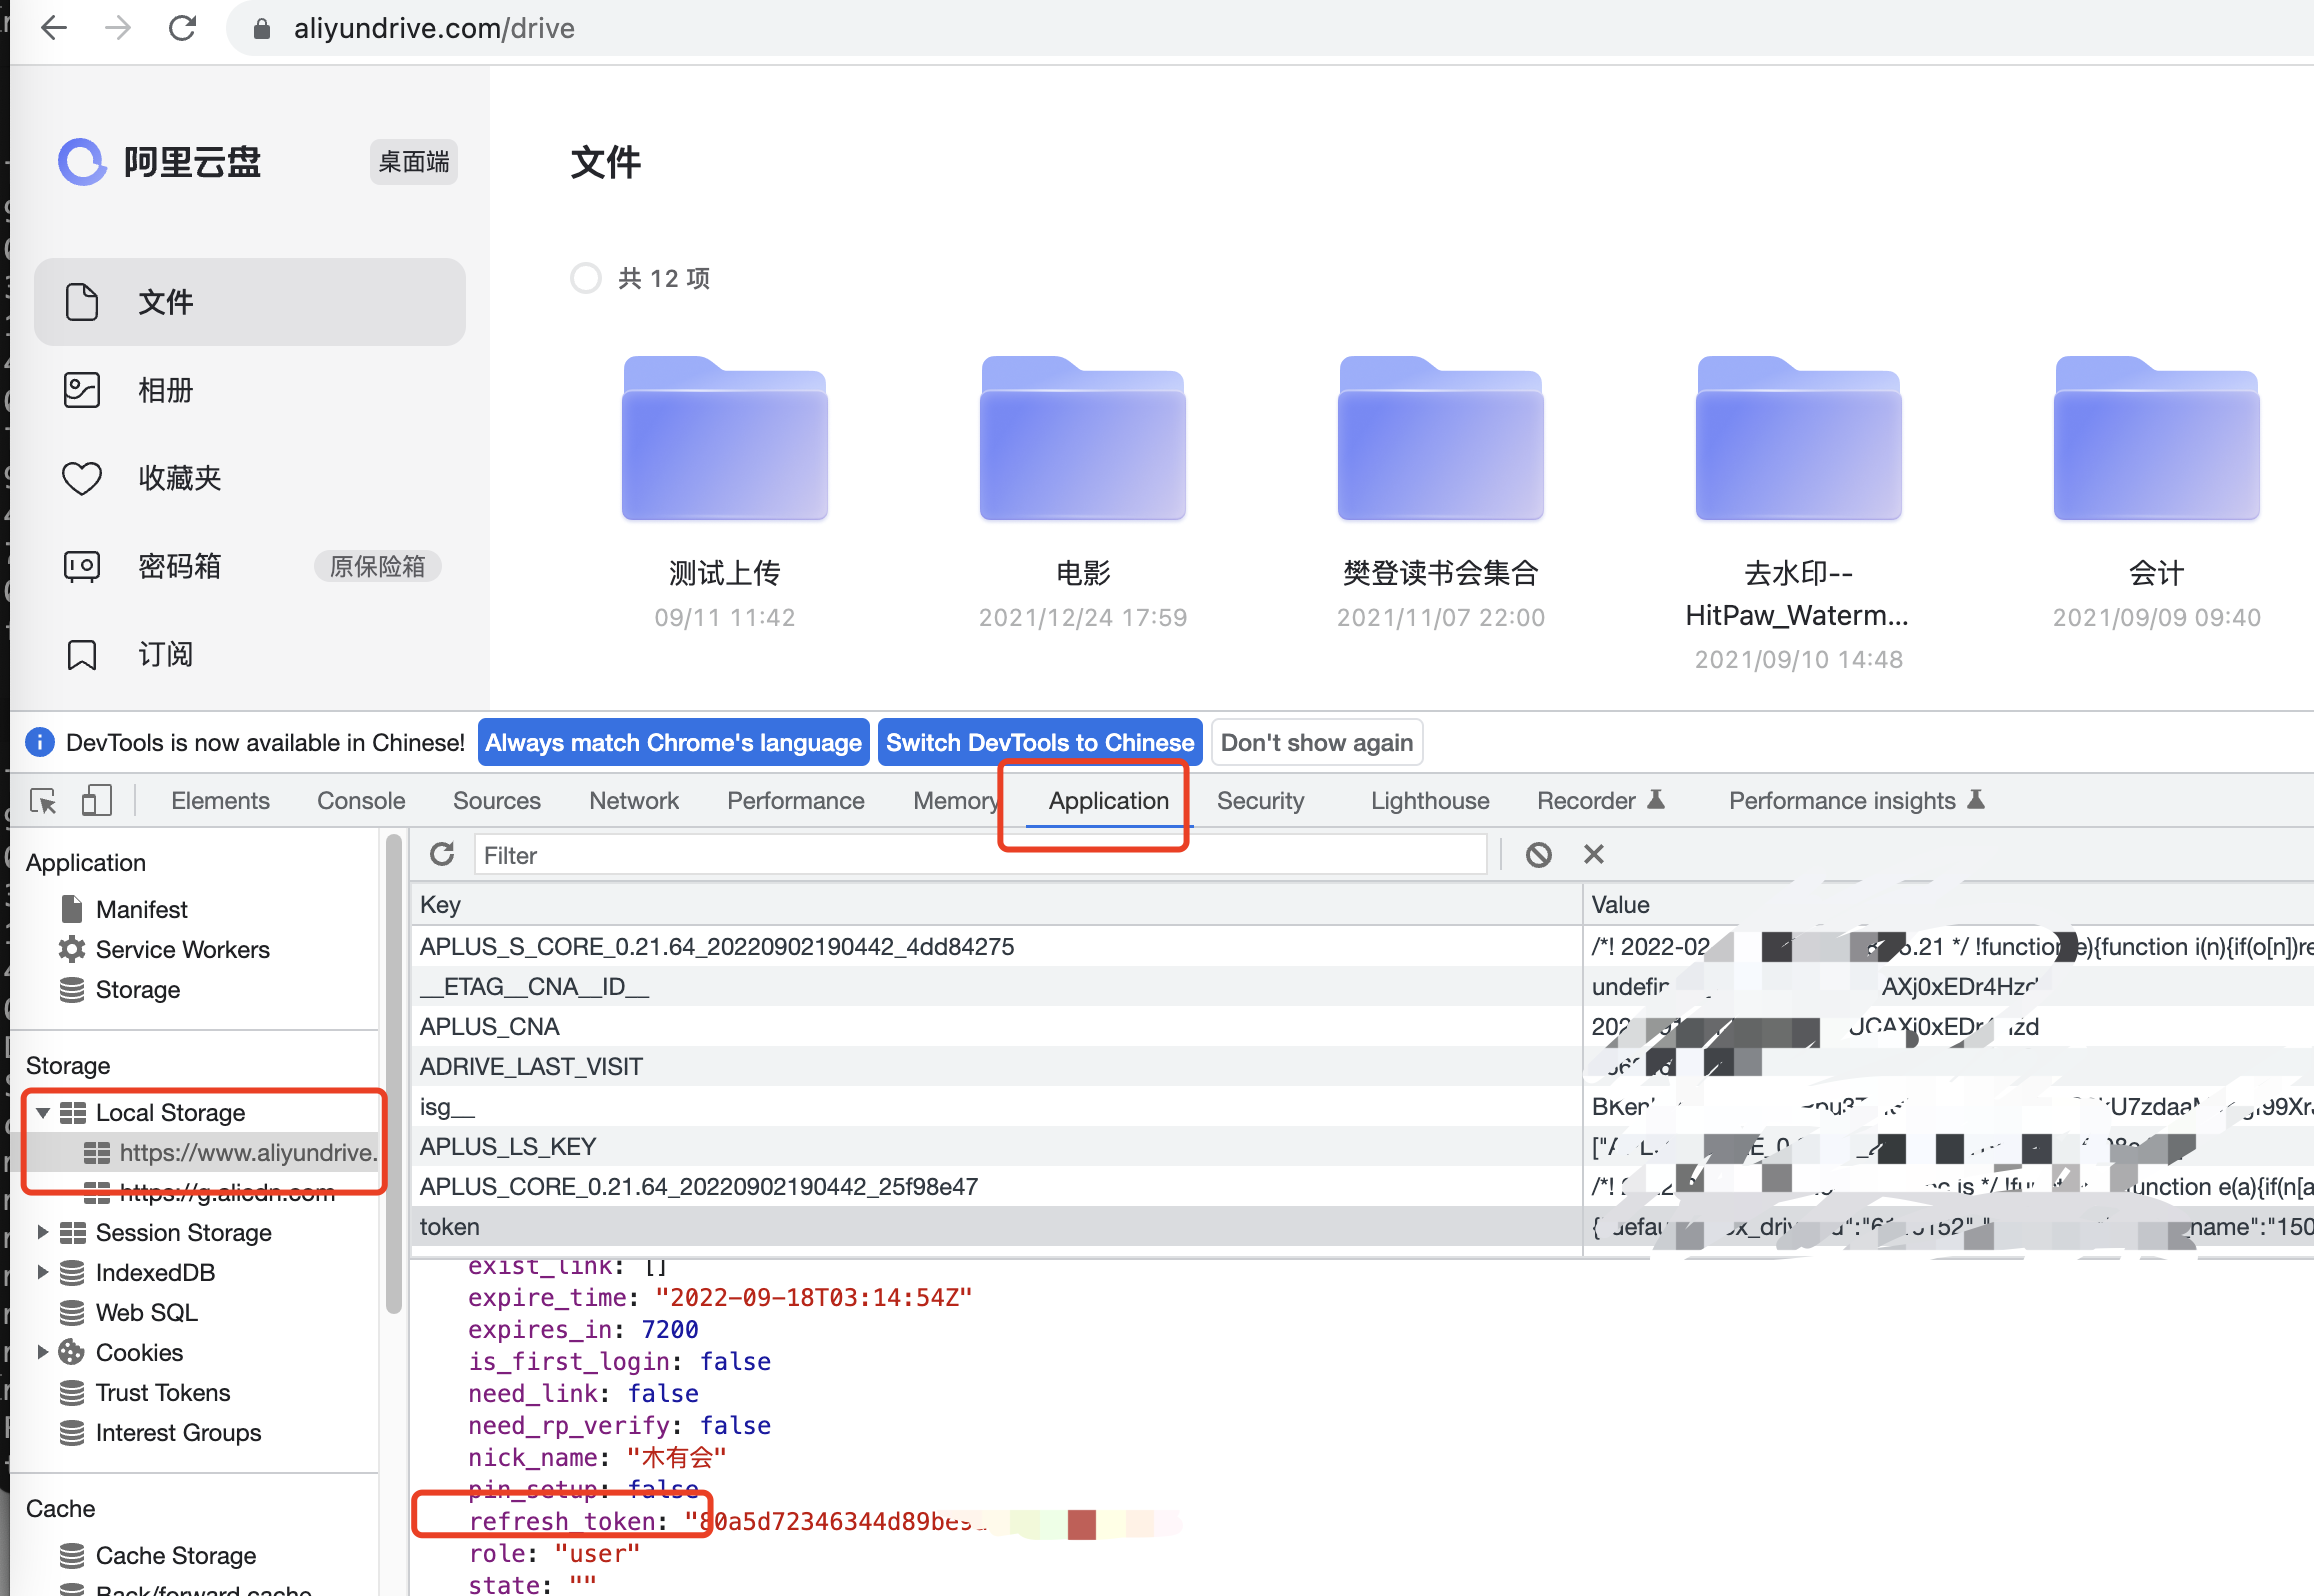This screenshot has height=1596, width=2314.
Task: Open Web SQL storage item
Action: point(146,1312)
